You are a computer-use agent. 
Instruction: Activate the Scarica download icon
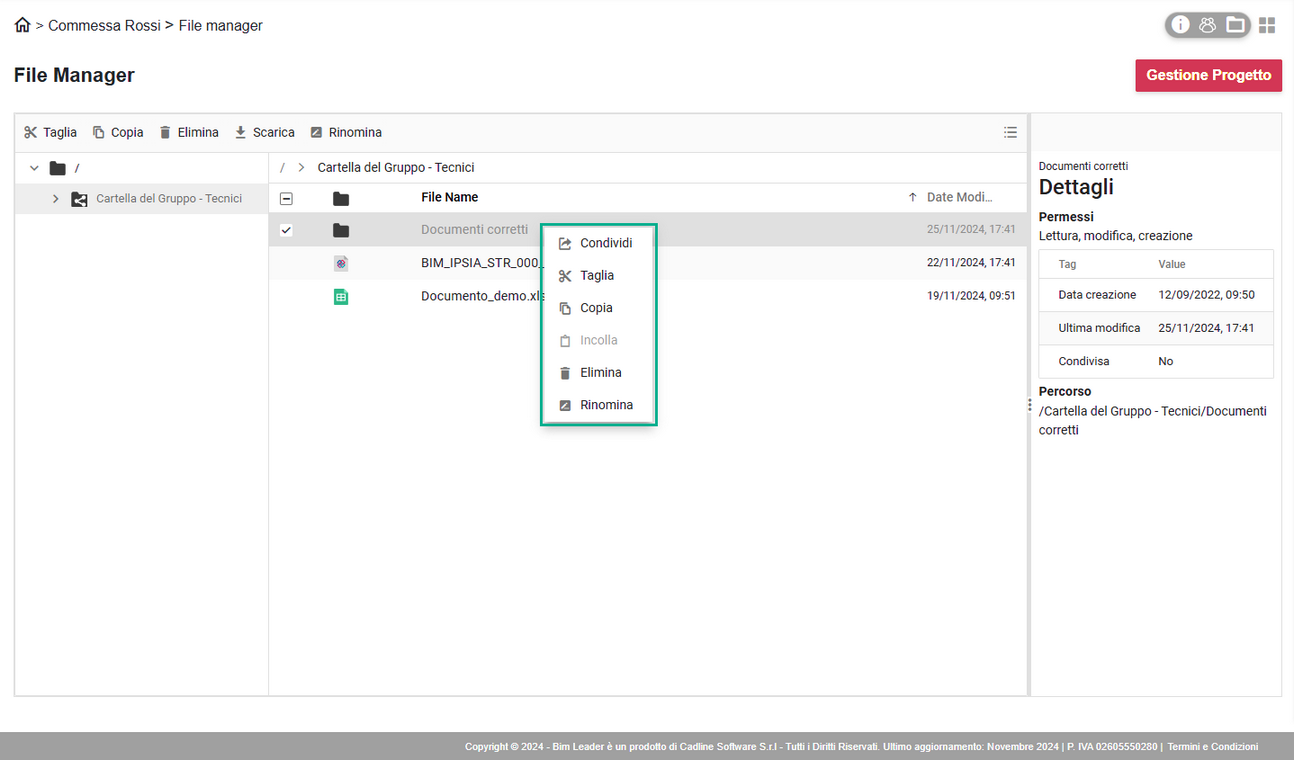[x=239, y=131]
